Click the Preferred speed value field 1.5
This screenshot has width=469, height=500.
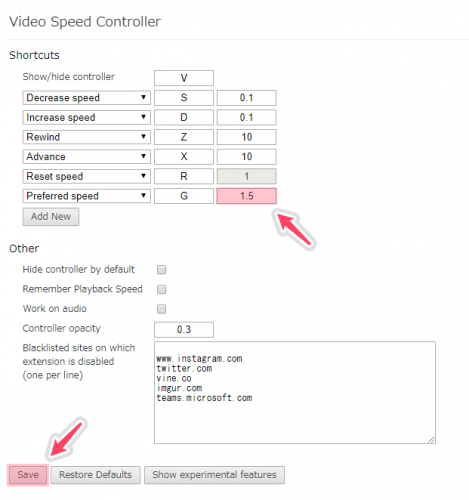coord(247,196)
